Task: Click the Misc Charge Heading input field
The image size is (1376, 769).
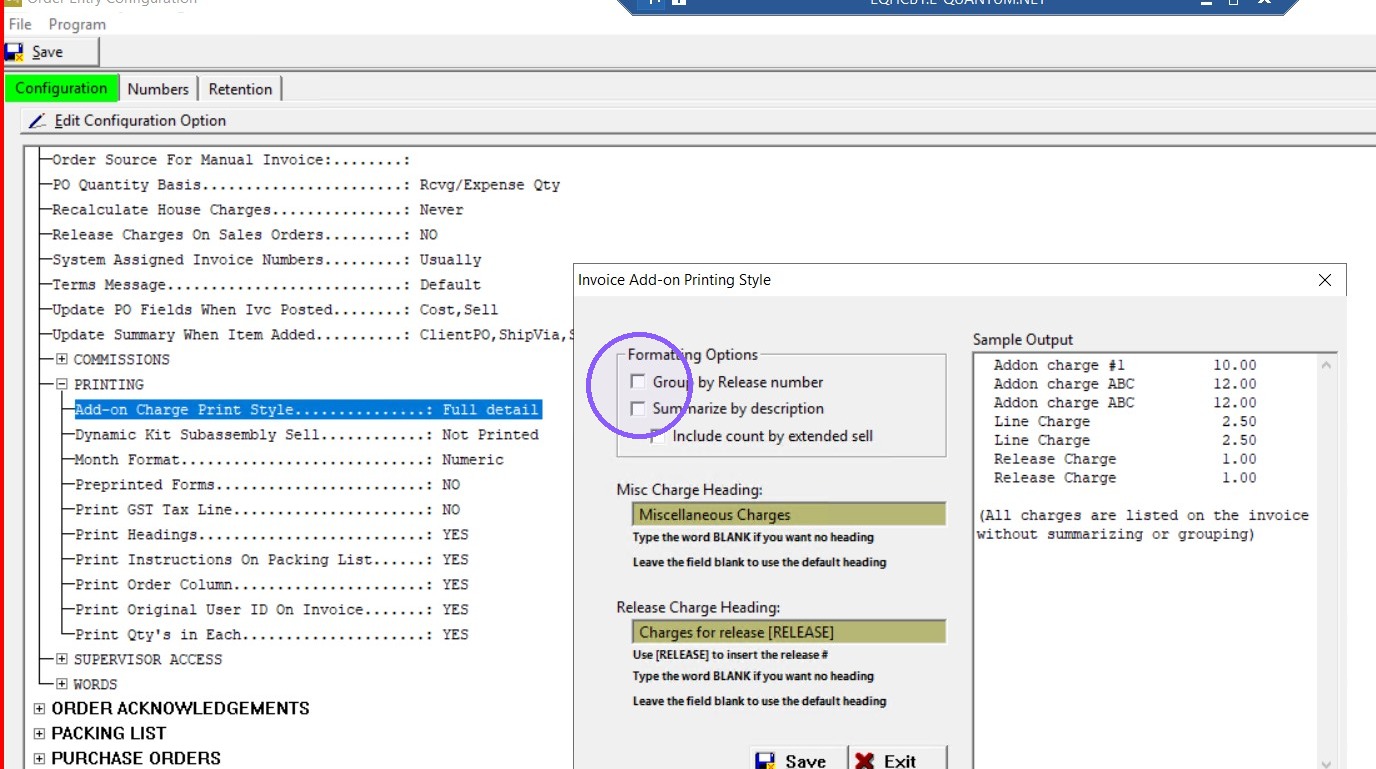Action: point(788,515)
